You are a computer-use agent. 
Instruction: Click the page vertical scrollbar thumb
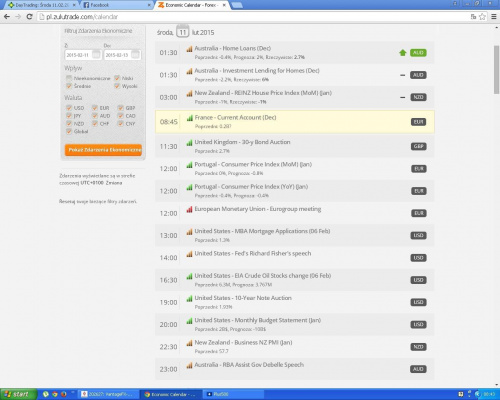pos(496,70)
